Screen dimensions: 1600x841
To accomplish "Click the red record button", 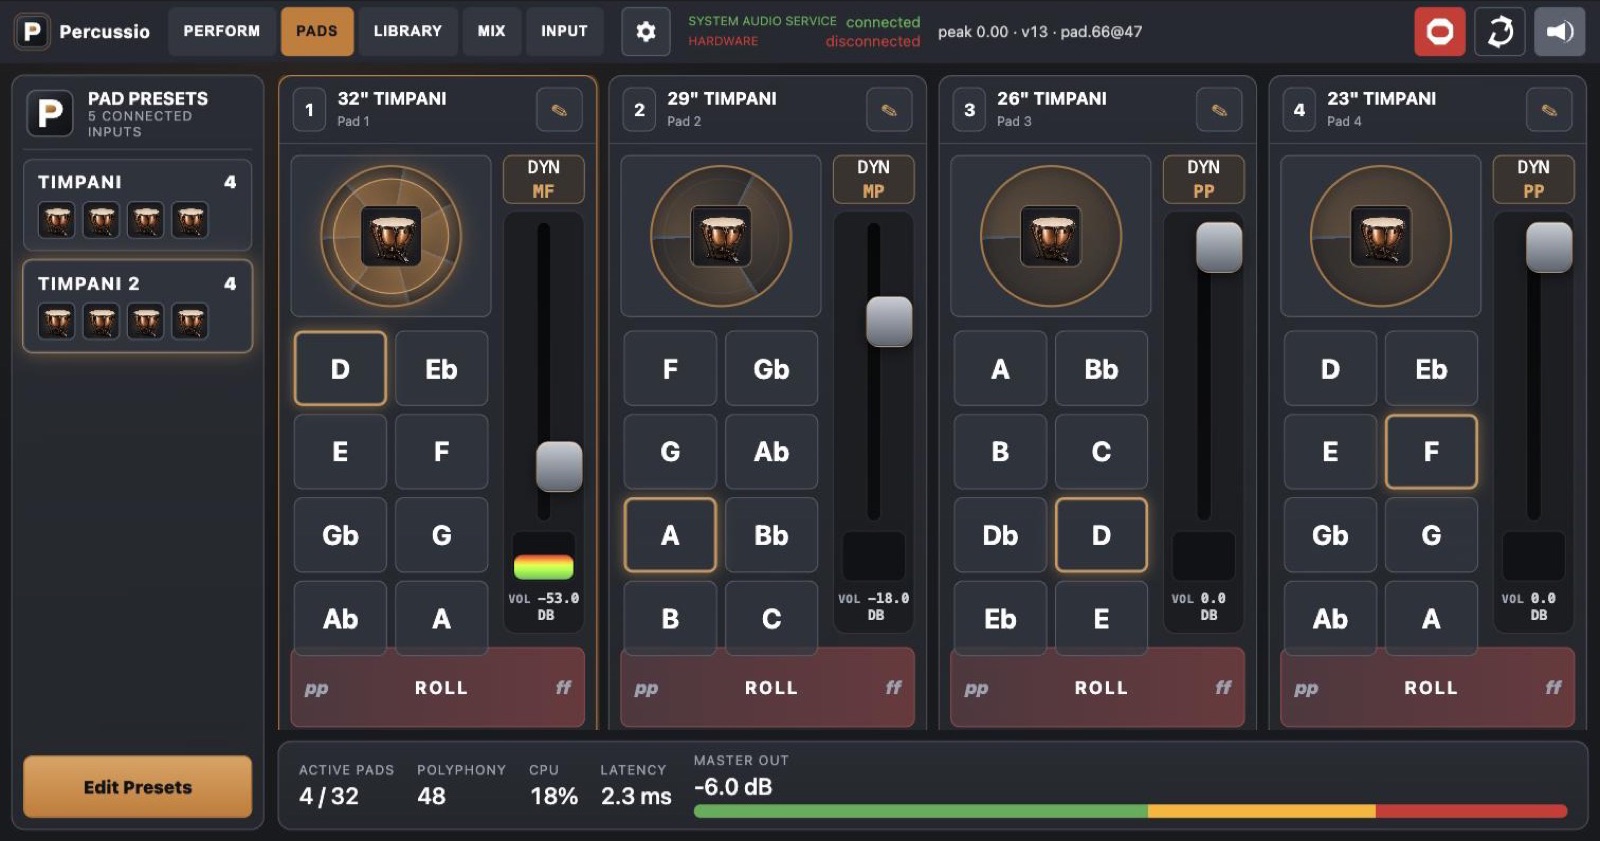I will tap(1440, 31).
